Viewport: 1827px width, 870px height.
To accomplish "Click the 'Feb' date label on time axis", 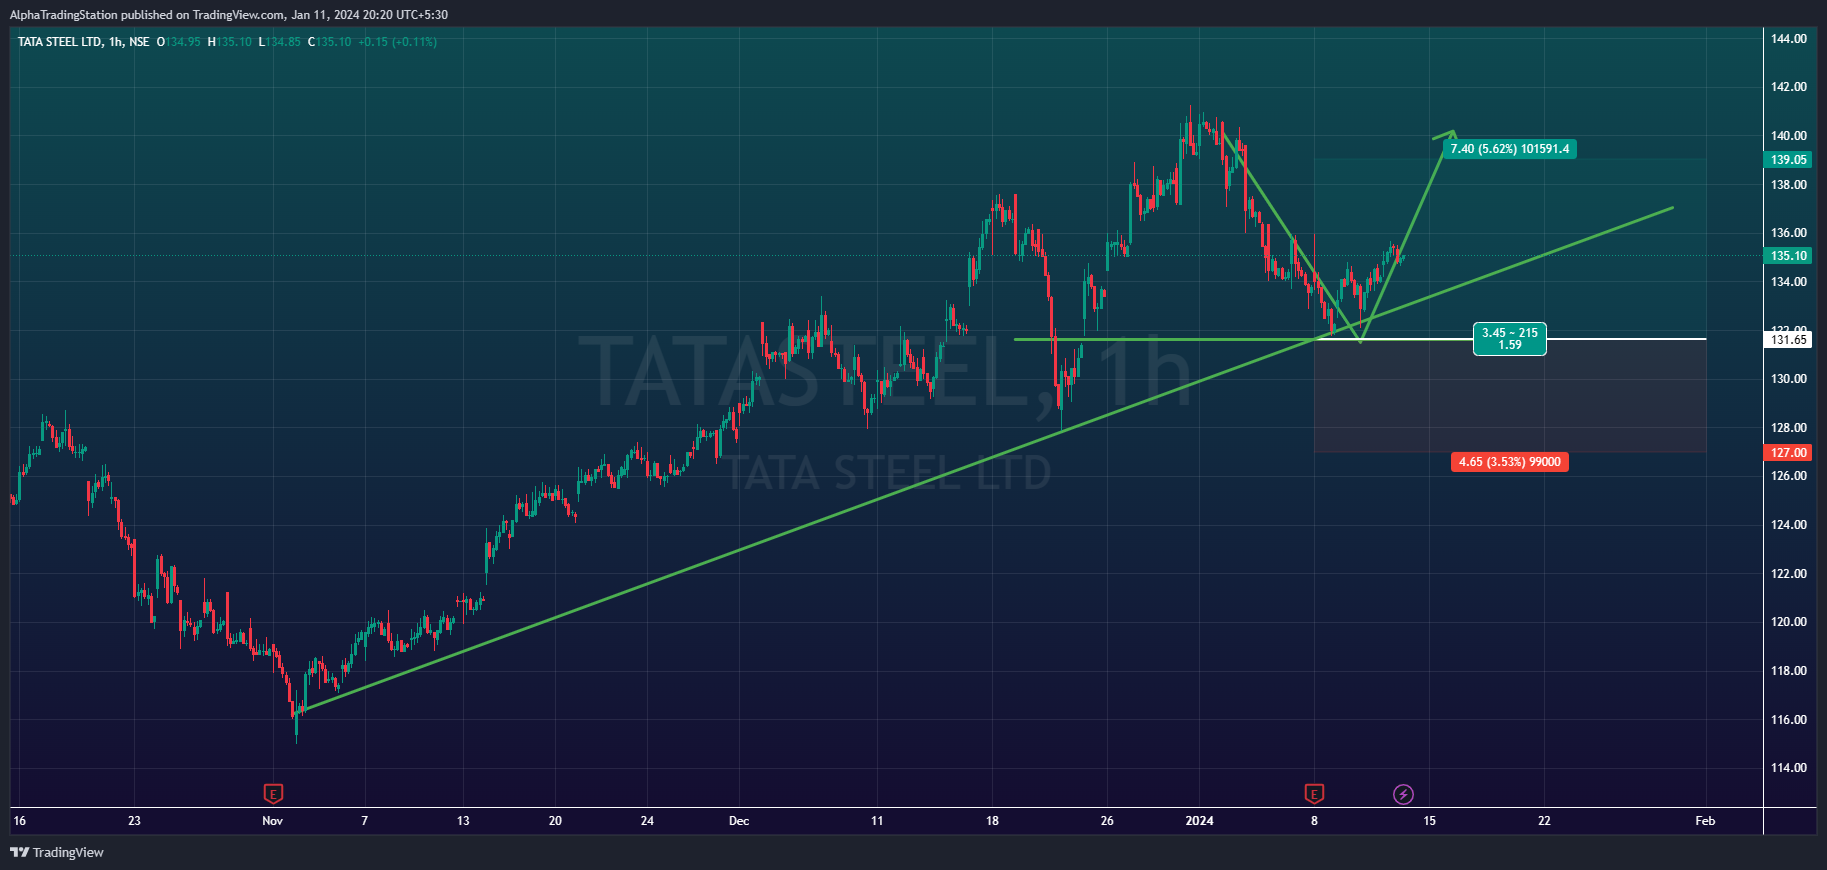I will (x=1705, y=821).
